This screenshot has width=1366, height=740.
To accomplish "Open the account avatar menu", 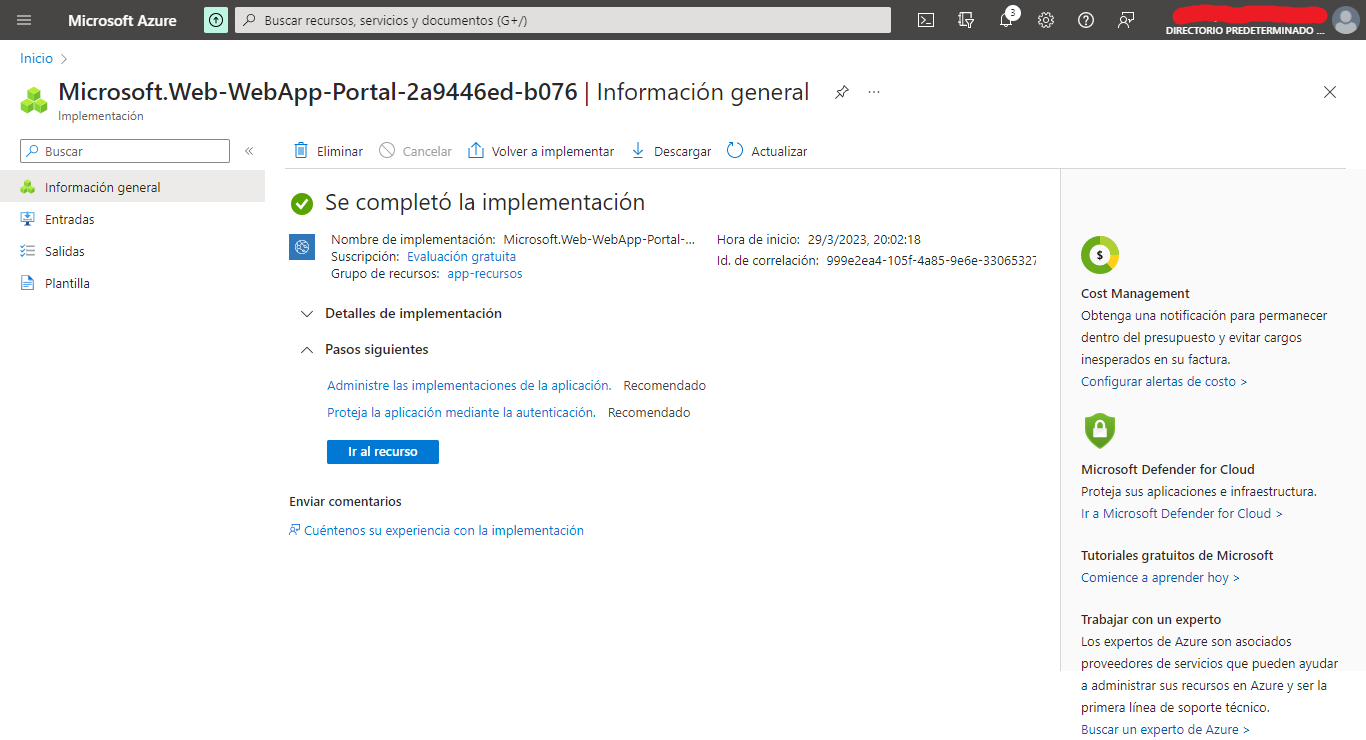I will click(x=1345, y=20).
